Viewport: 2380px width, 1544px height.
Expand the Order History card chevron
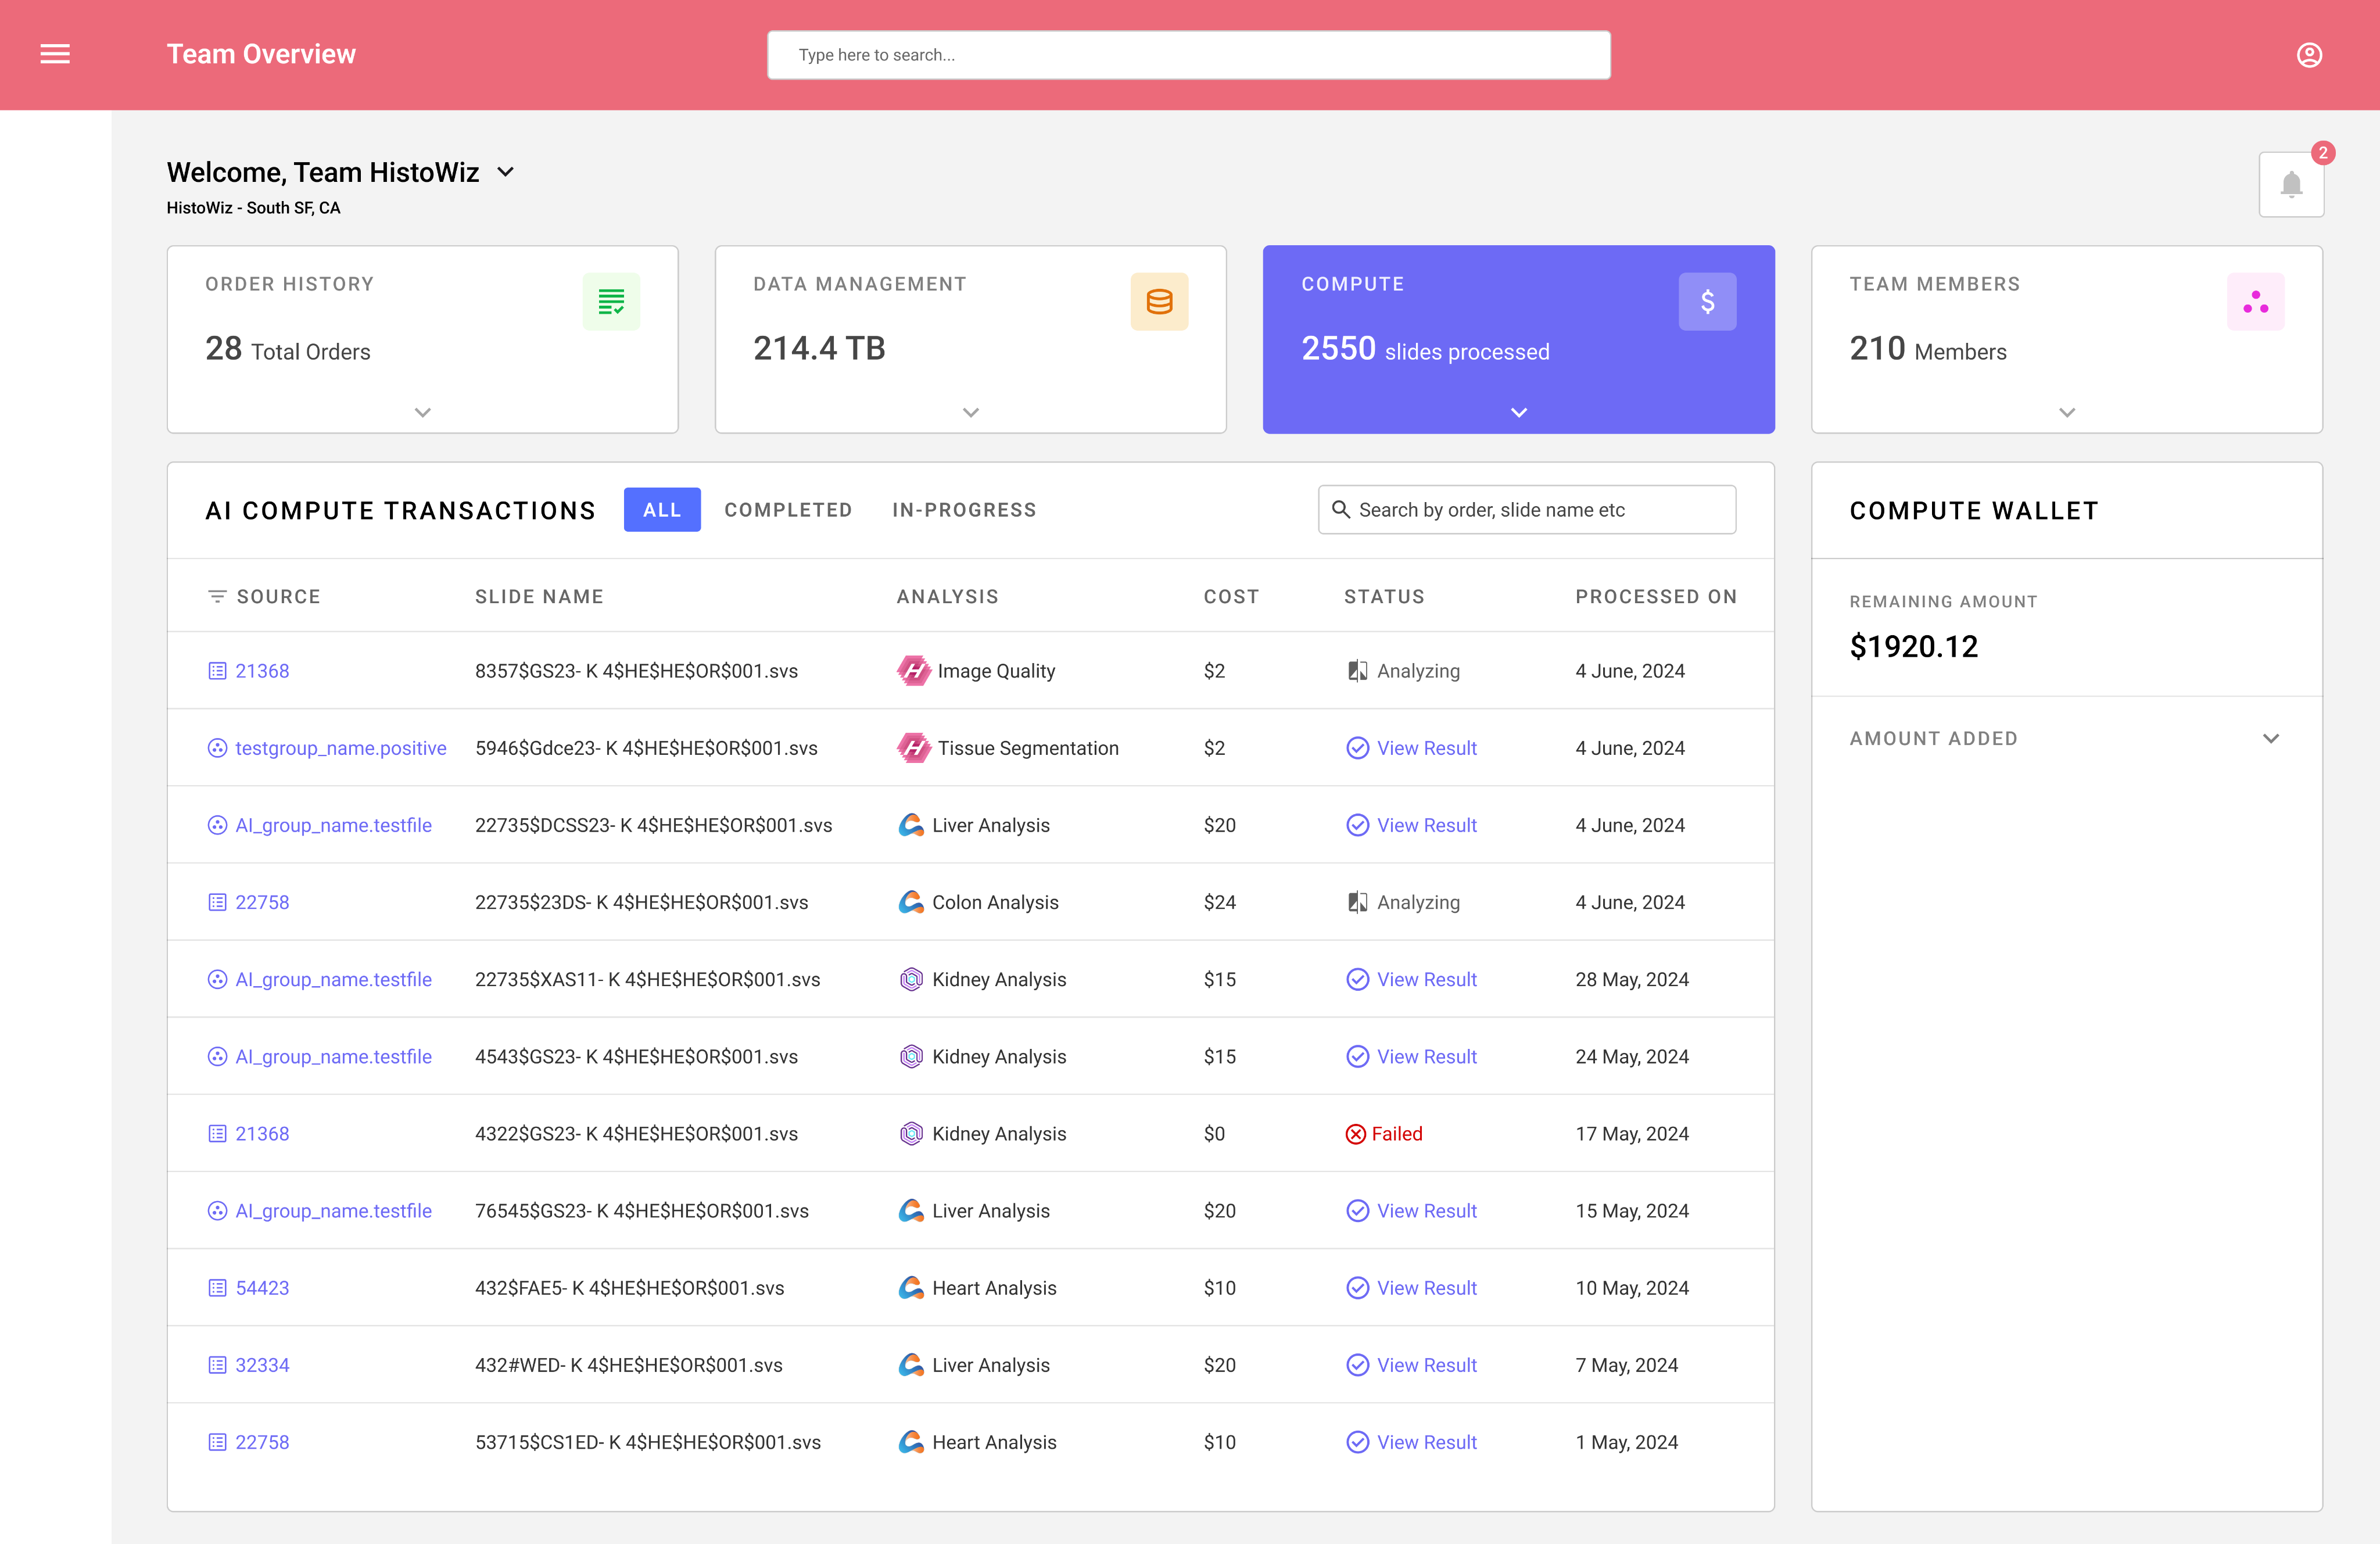point(423,412)
